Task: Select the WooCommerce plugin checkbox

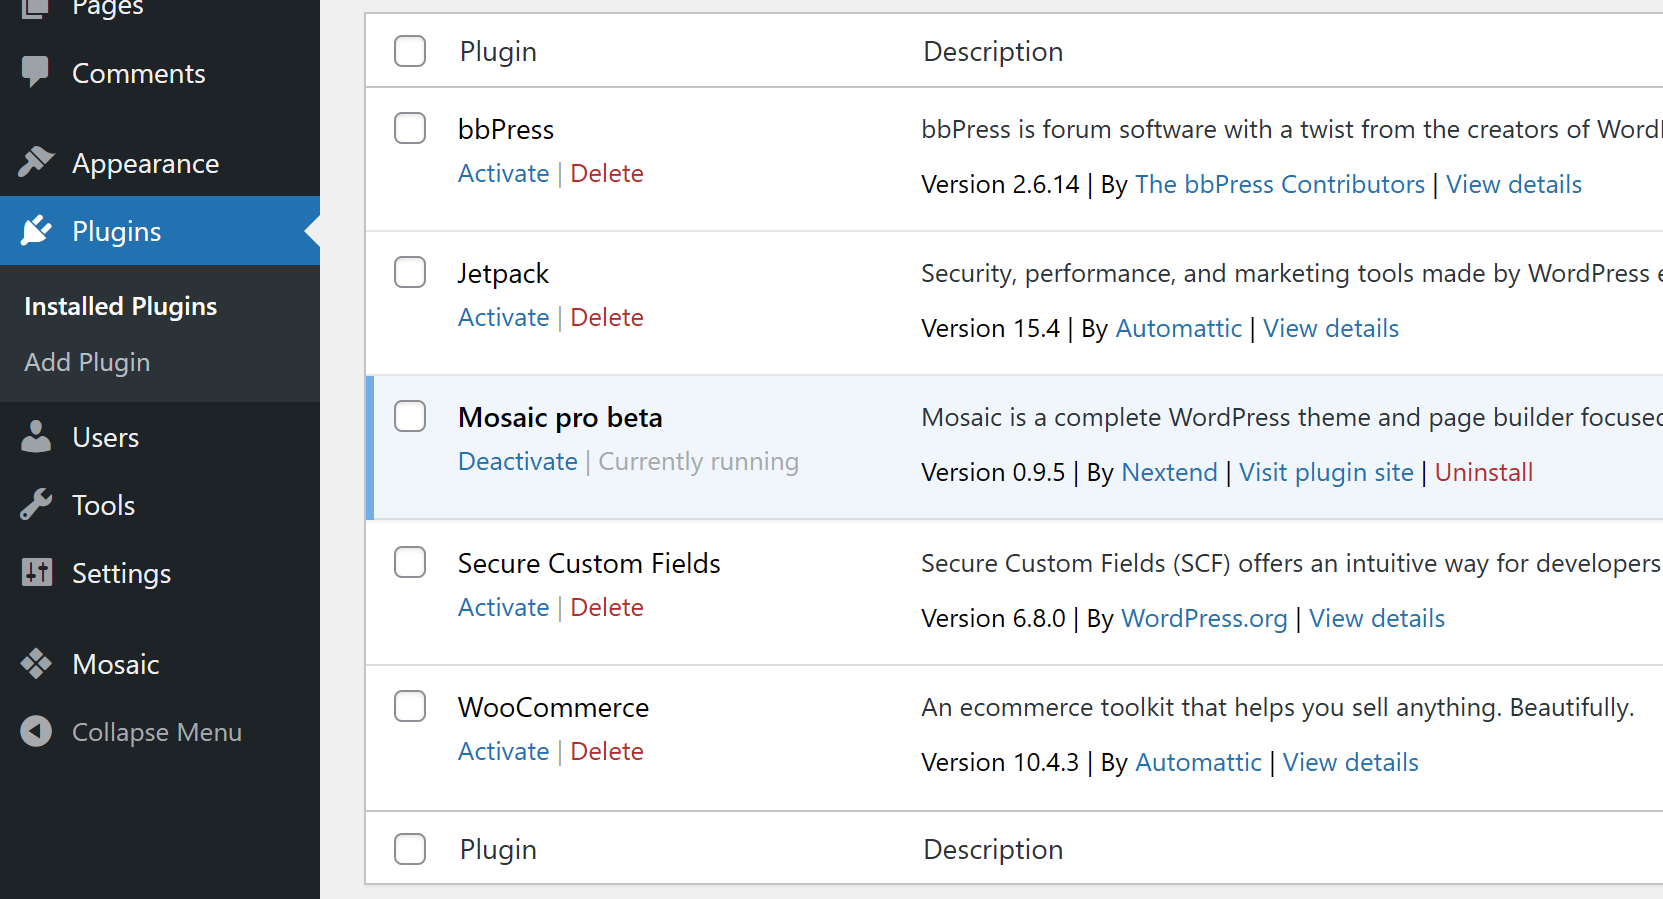Action: [x=410, y=706]
